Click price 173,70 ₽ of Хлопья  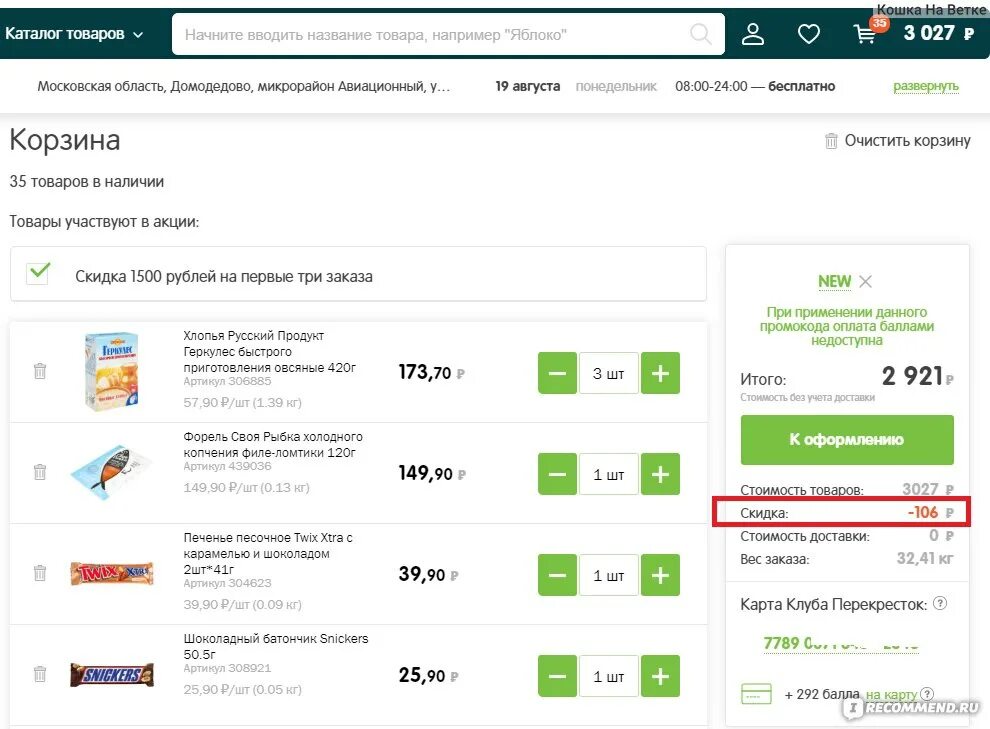(431, 373)
